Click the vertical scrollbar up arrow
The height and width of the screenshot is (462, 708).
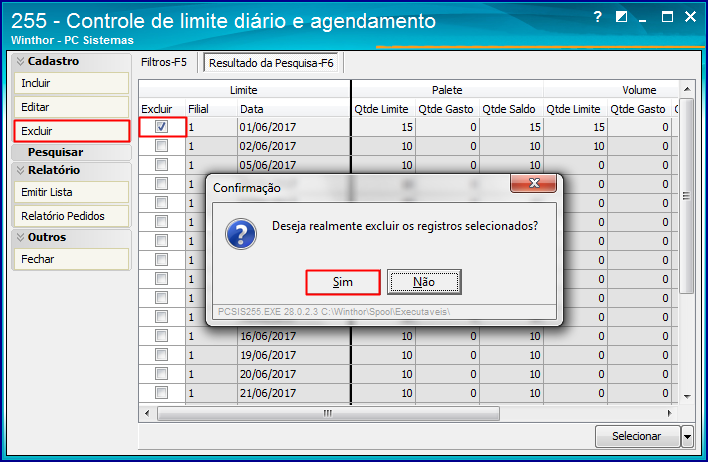click(x=687, y=89)
